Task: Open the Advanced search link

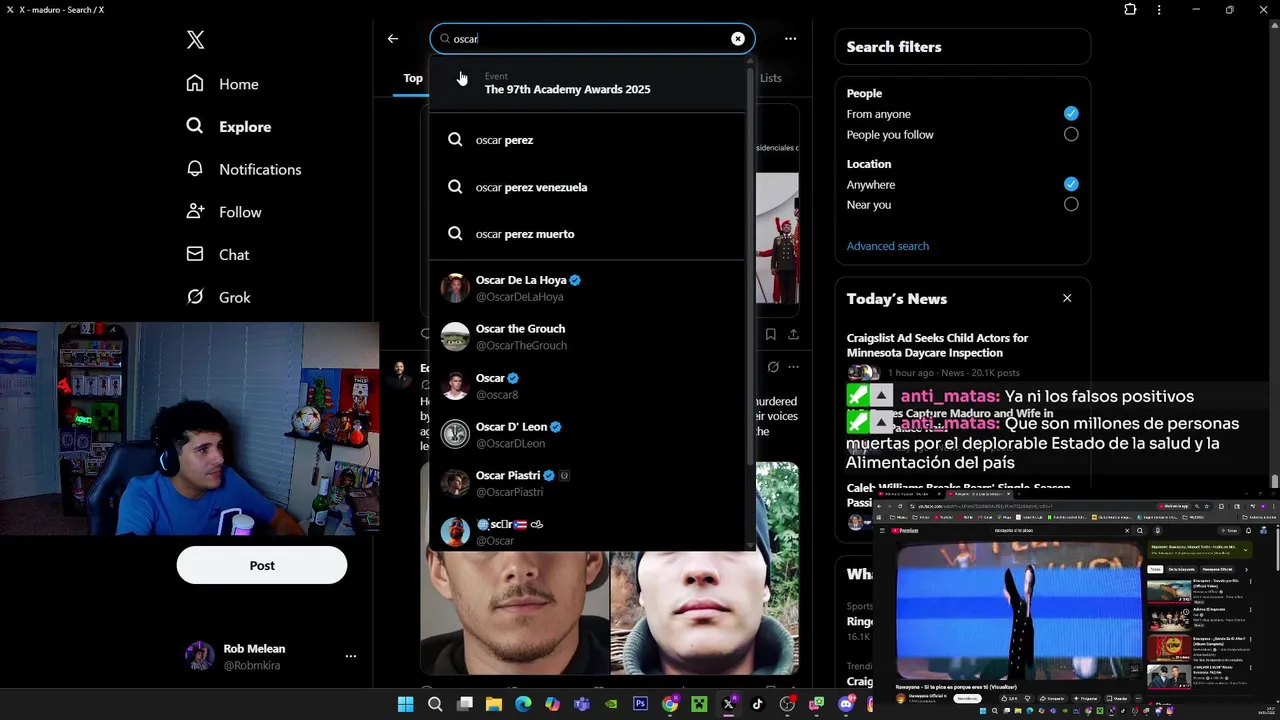Action: (888, 246)
